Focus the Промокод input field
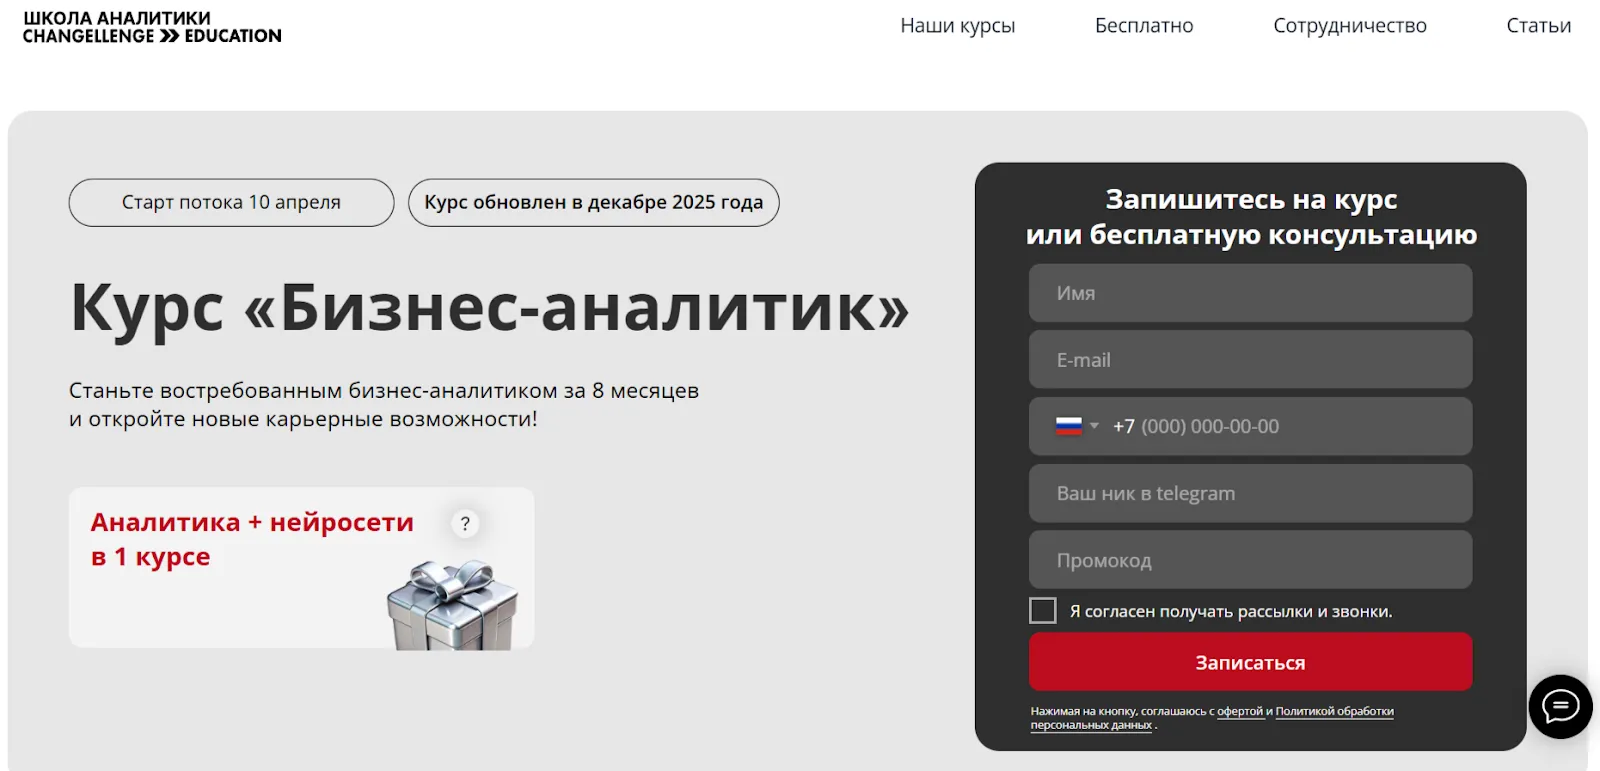The image size is (1600, 771). pyautogui.click(x=1250, y=560)
